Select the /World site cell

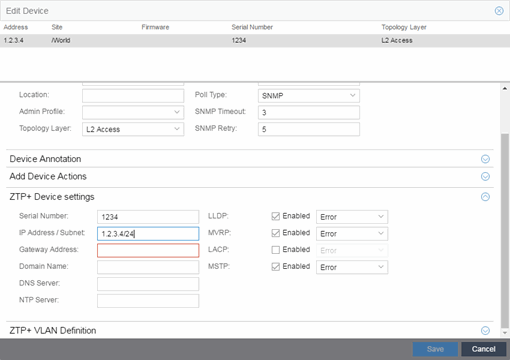coord(61,40)
